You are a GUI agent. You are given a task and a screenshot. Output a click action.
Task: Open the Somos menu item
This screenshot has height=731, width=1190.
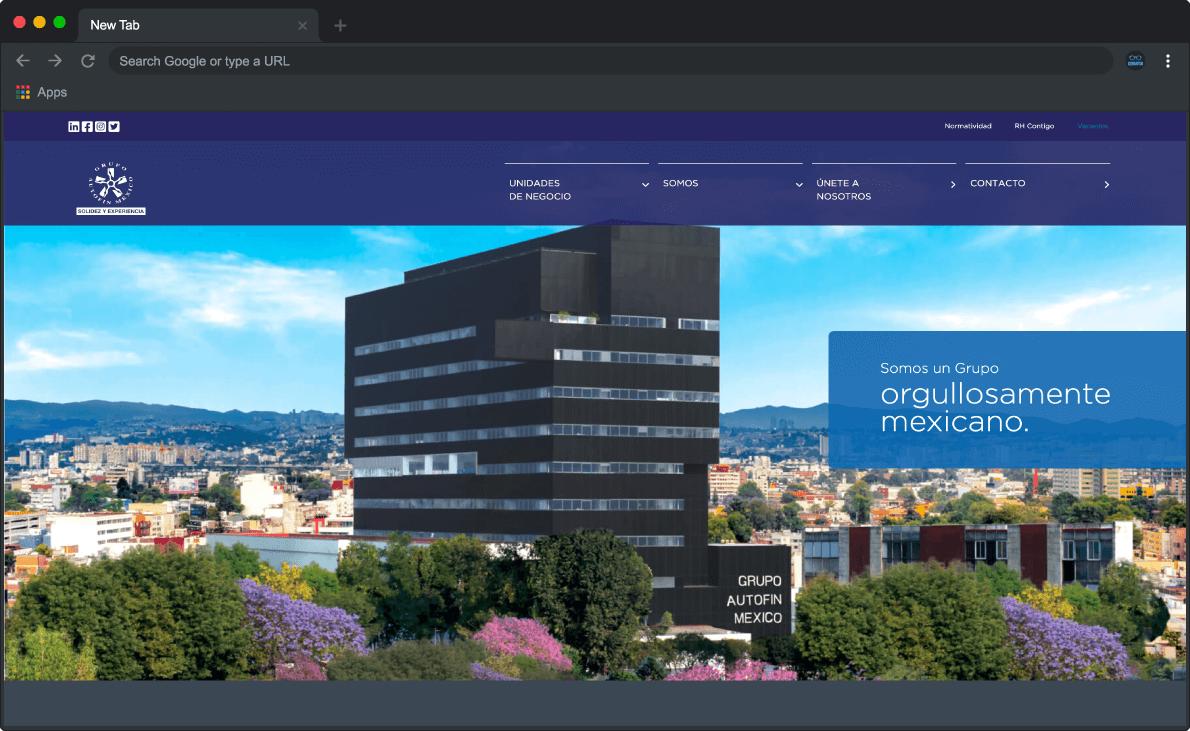tap(680, 184)
